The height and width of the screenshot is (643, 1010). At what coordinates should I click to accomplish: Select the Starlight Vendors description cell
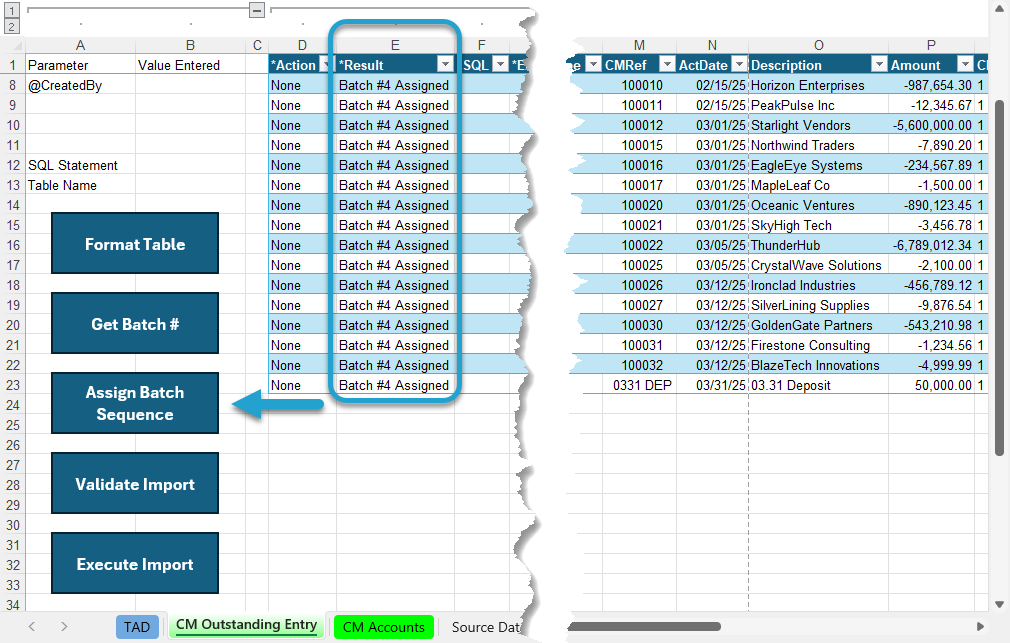[819, 125]
